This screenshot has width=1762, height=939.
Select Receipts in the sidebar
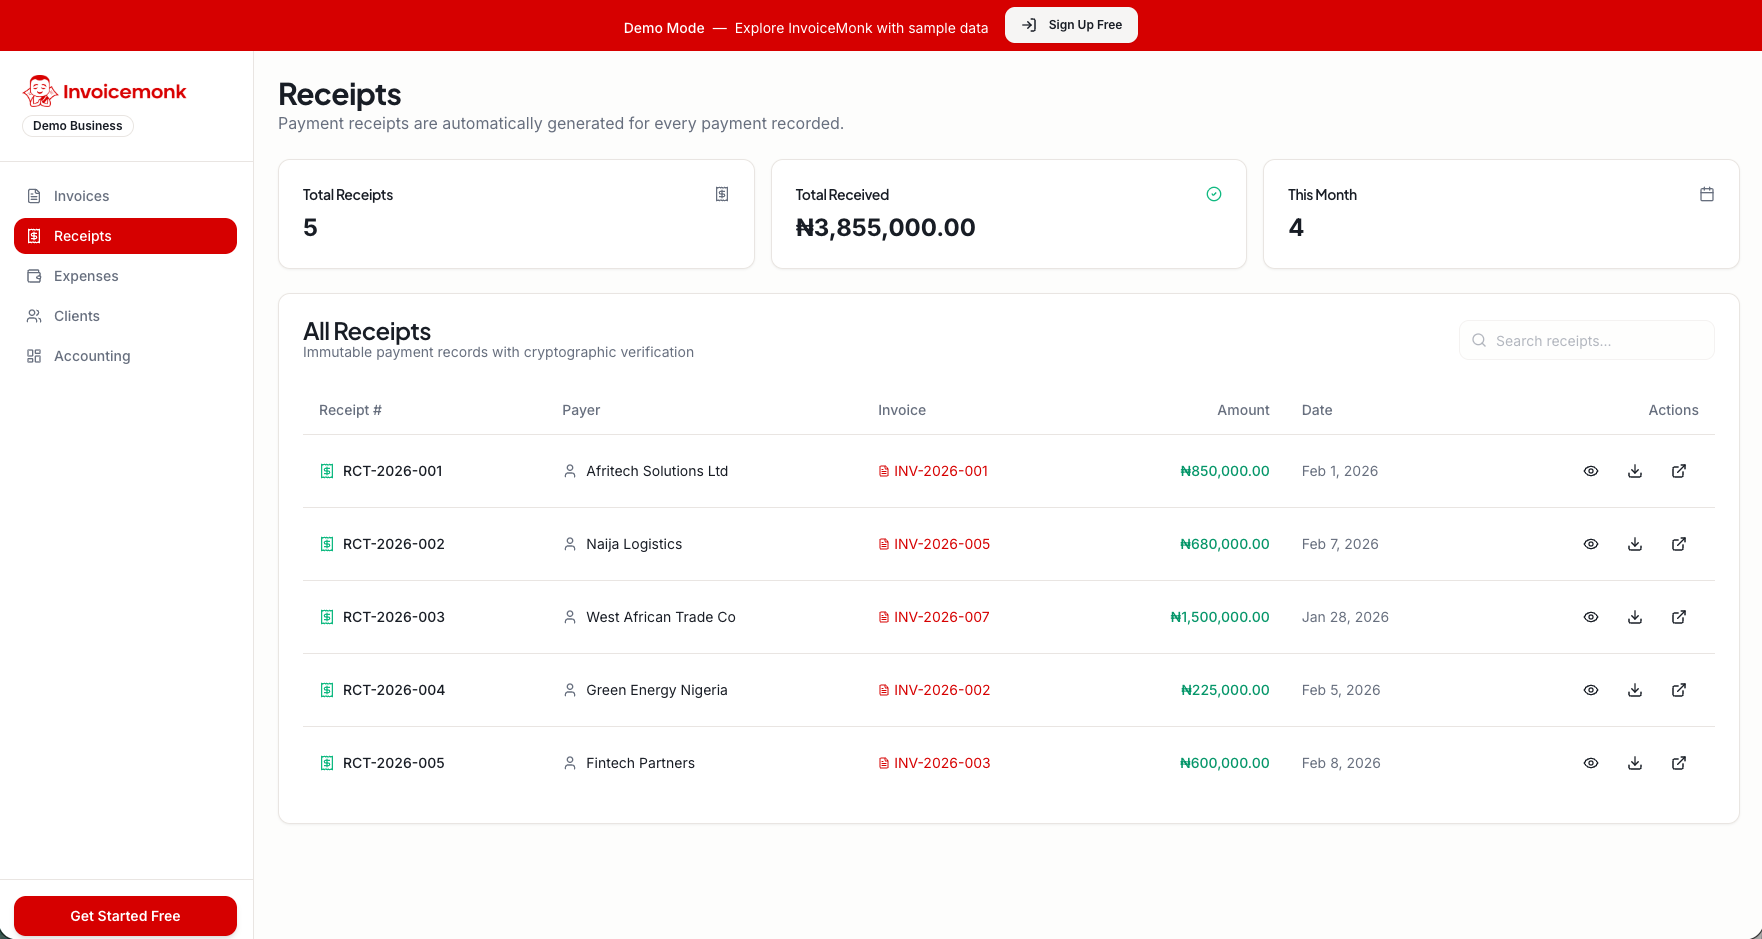pyautogui.click(x=125, y=236)
